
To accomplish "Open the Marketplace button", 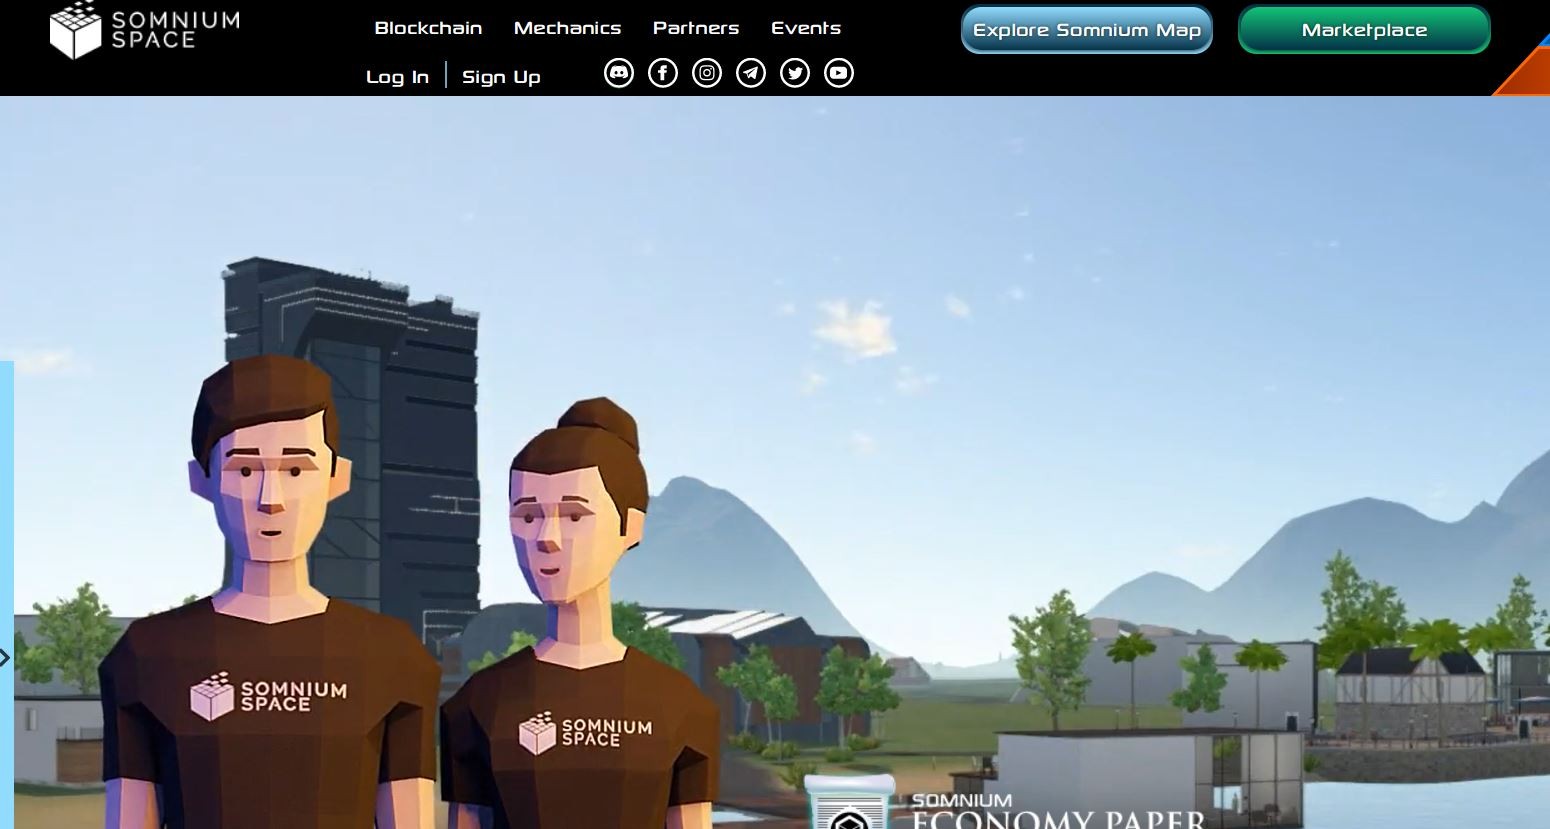I will coord(1364,30).
